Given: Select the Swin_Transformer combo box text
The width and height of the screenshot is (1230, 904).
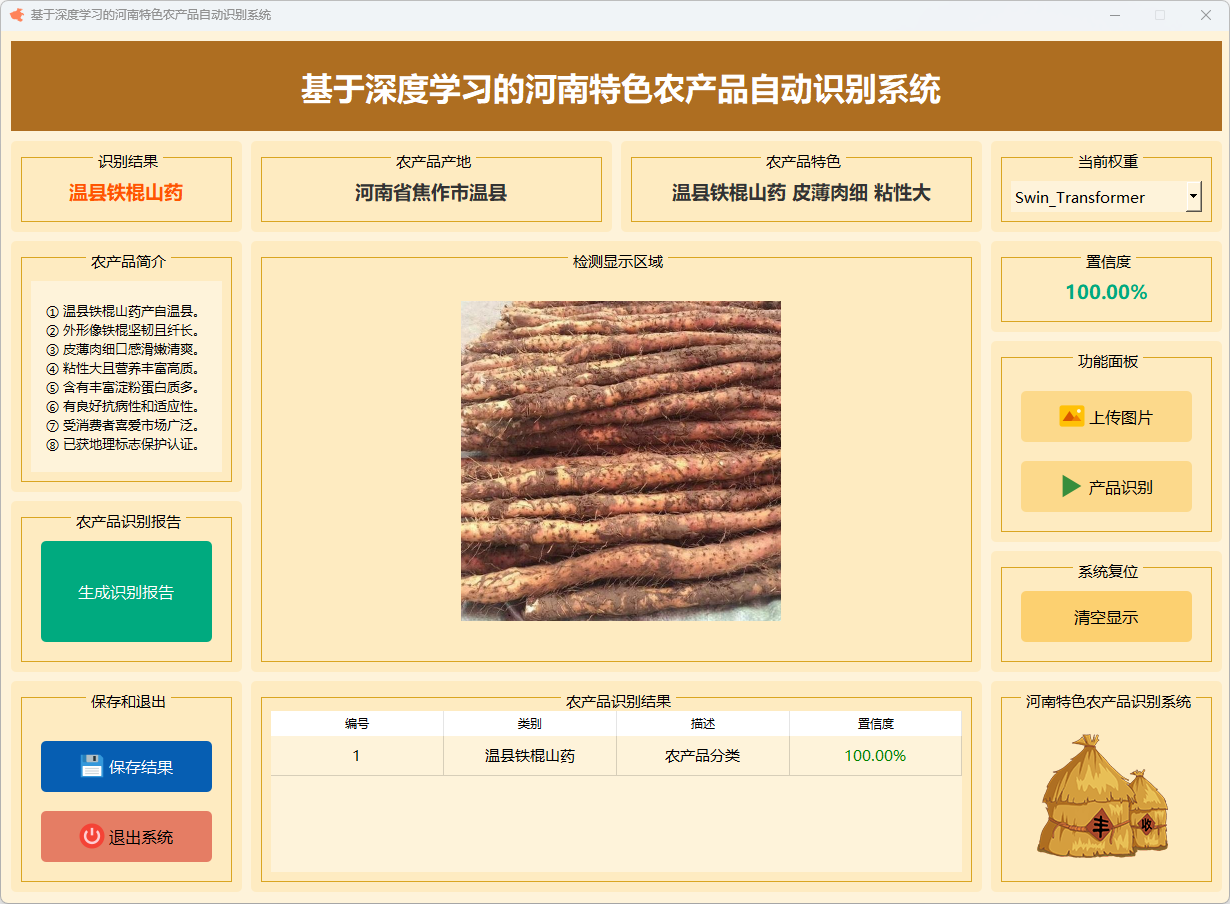Looking at the screenshot, I should 1096,197.
